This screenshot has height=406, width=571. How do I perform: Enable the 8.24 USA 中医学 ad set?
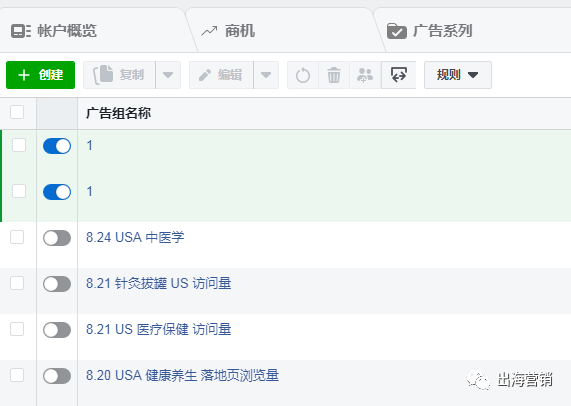57,238
